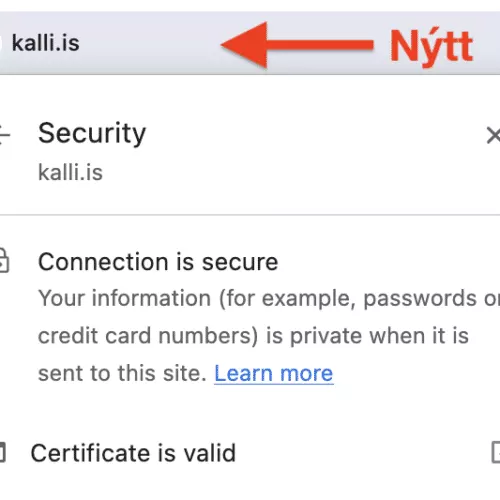This screenshot has height=500, width=500.
Task: Click the red Nýtt annotation label
Action: pos(432,47)
